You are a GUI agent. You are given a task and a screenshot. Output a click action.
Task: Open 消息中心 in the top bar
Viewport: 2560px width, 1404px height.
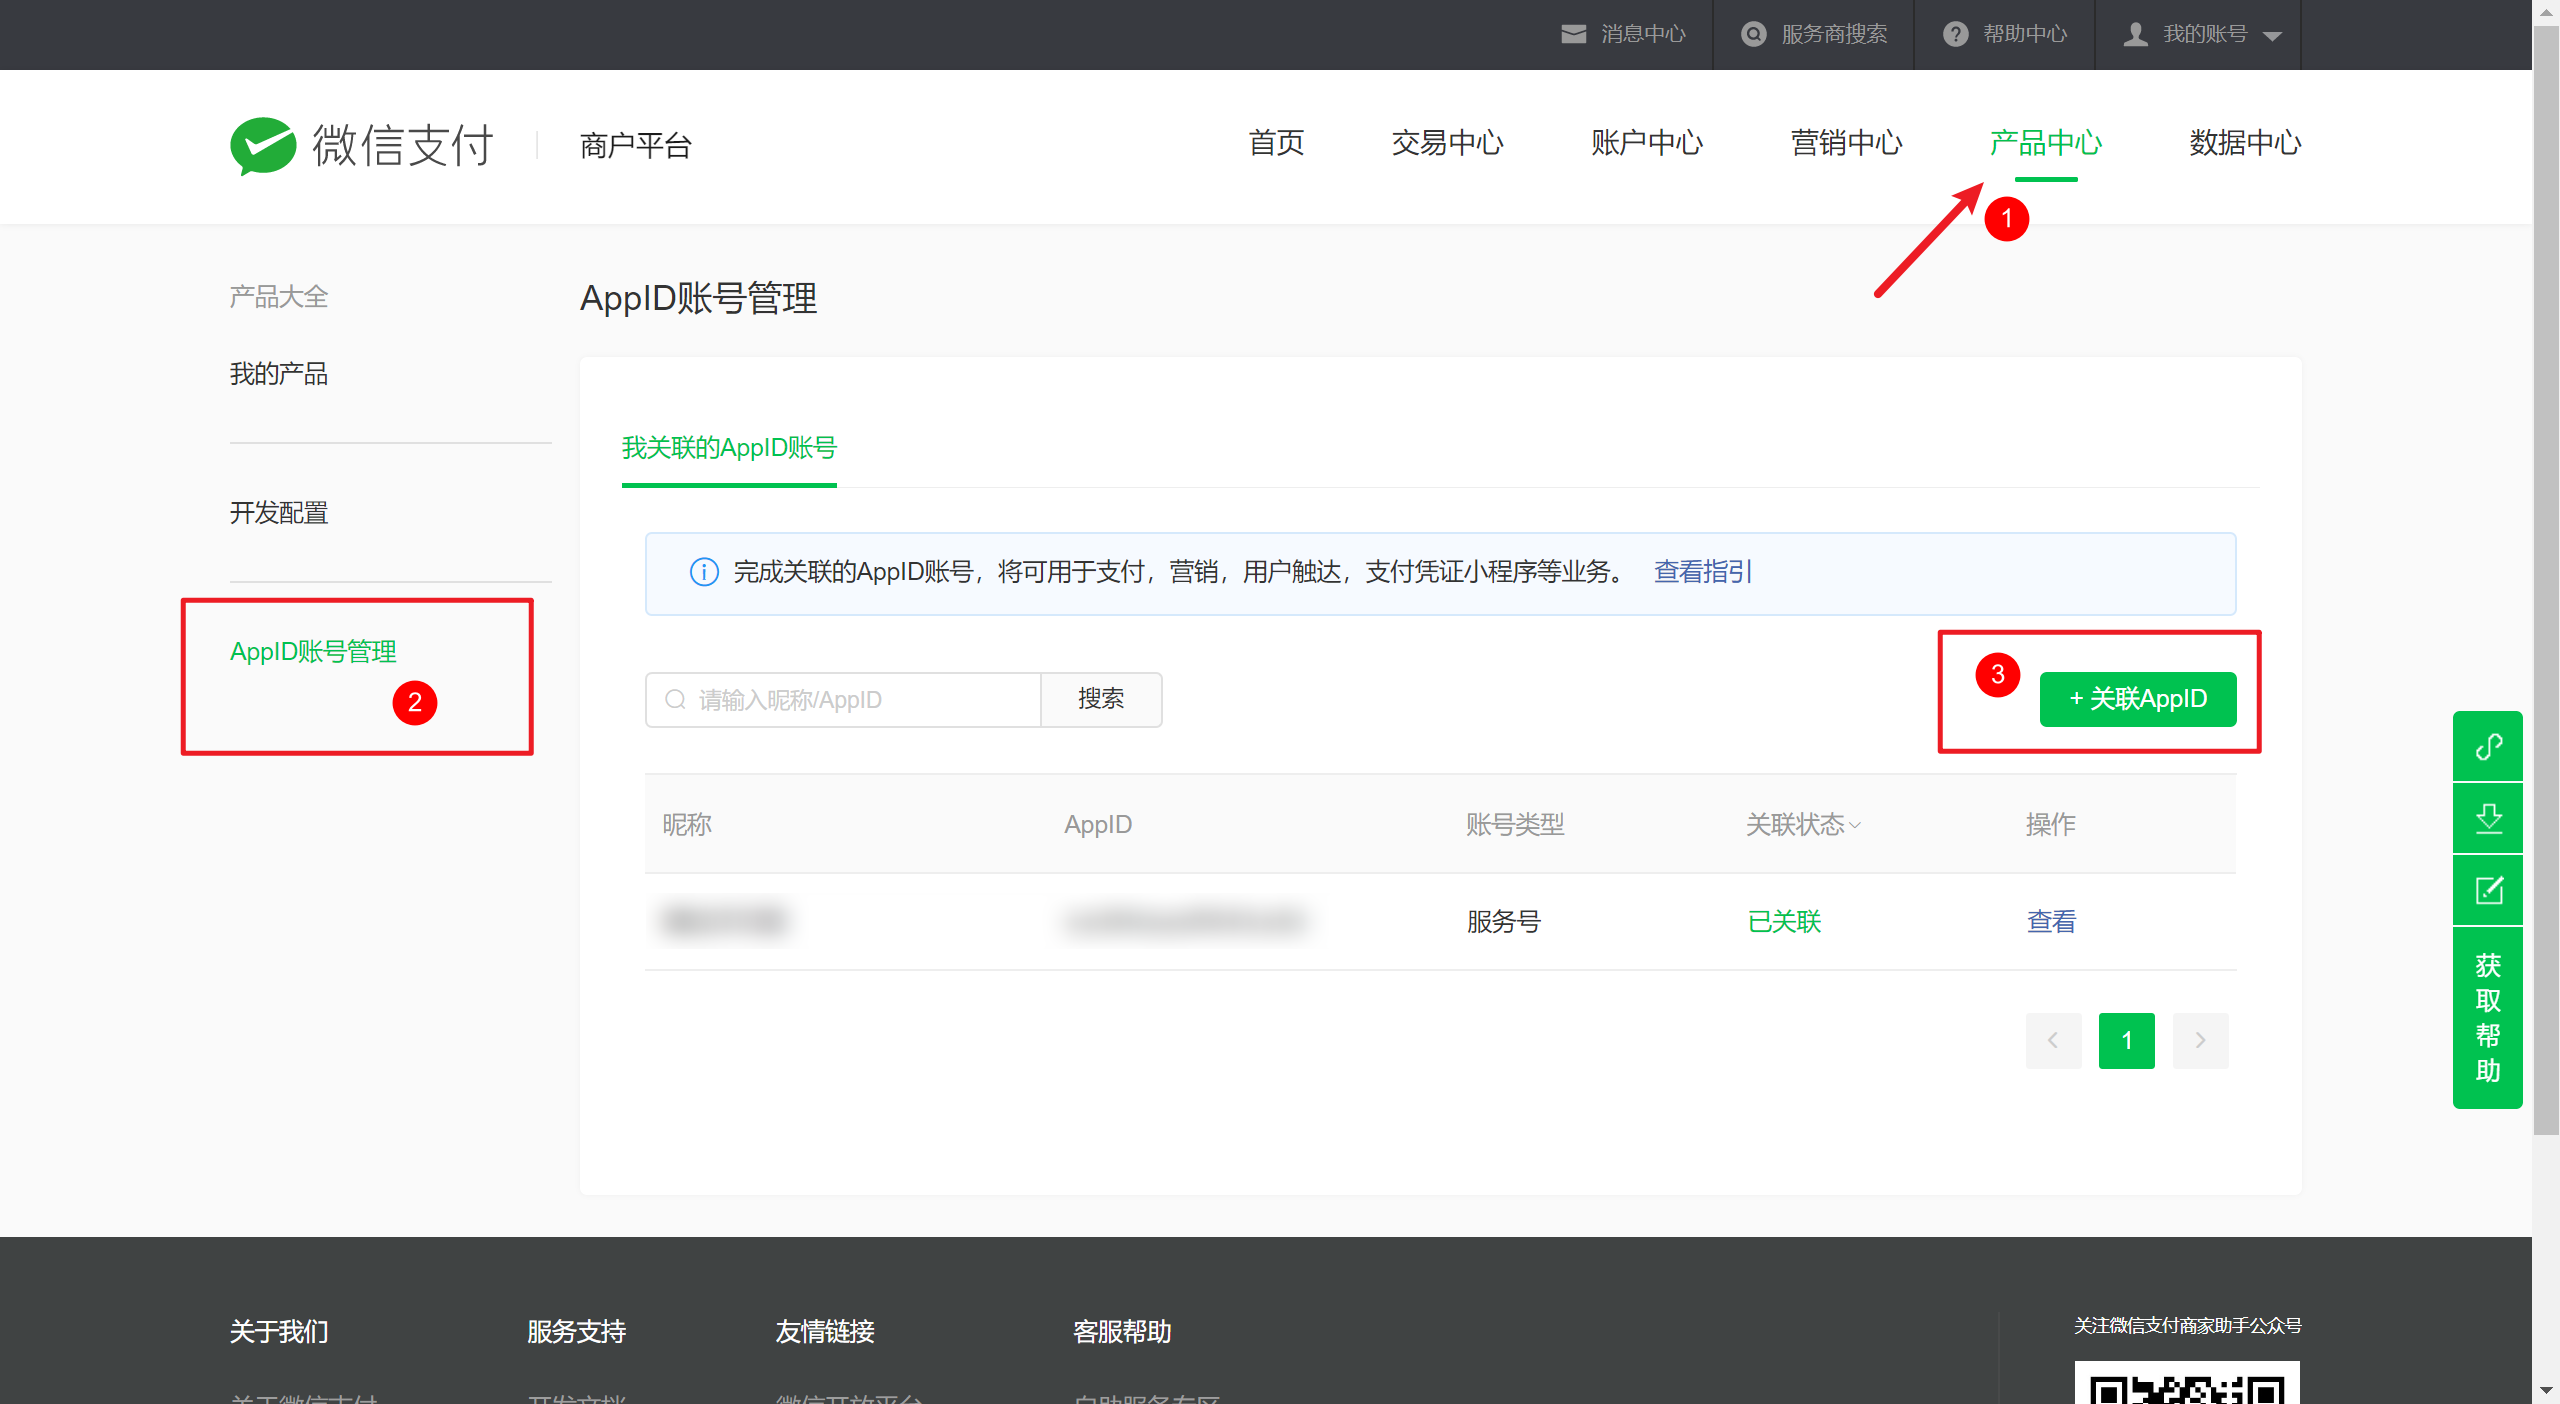pyautogui.click(x=1643, y=34)
